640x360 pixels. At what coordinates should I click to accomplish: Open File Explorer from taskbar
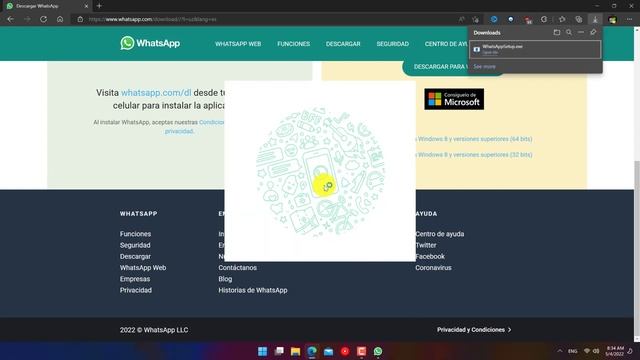pyautogui.click(x=296, y=351)
